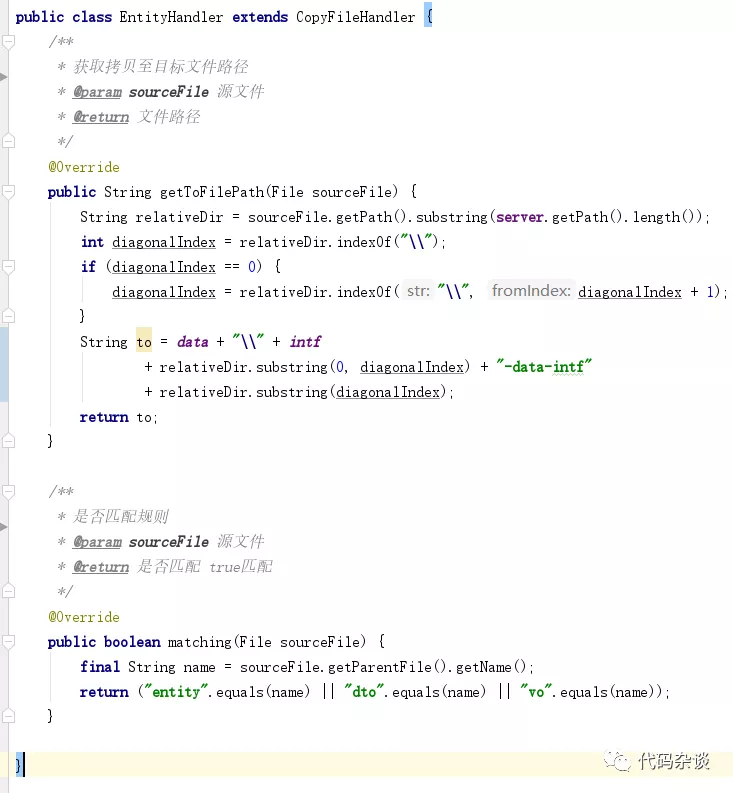This screenshot has width=733, height=793.
Task: Click the 'fromIndex:' parameter hint
Action: pyautogui.click(x=531, y=291)
